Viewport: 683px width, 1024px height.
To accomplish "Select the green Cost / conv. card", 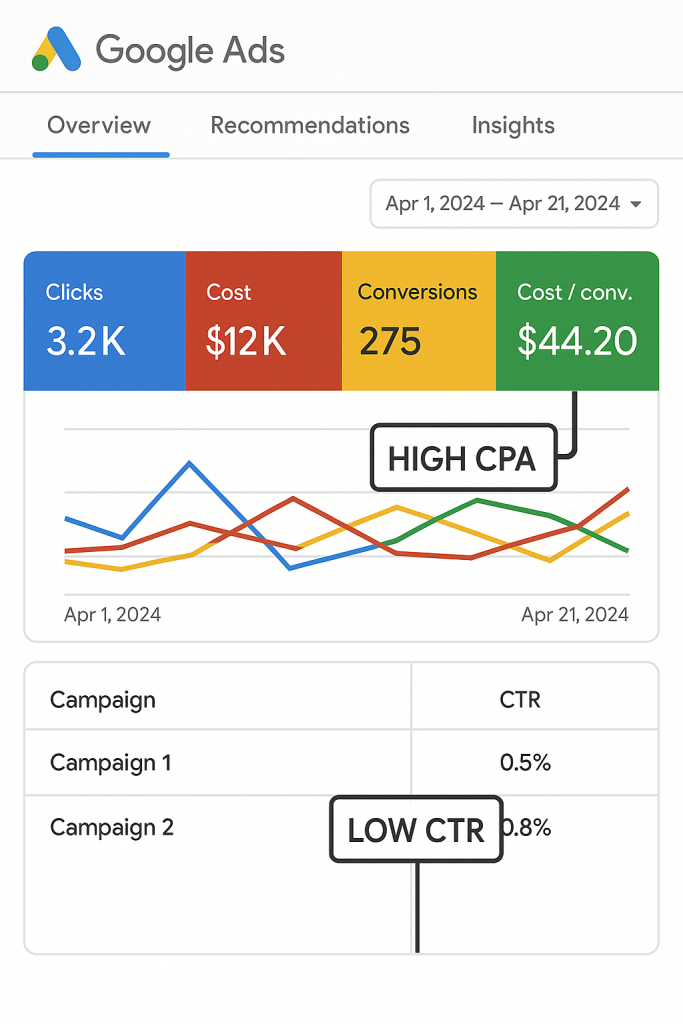I will [577, 321].
